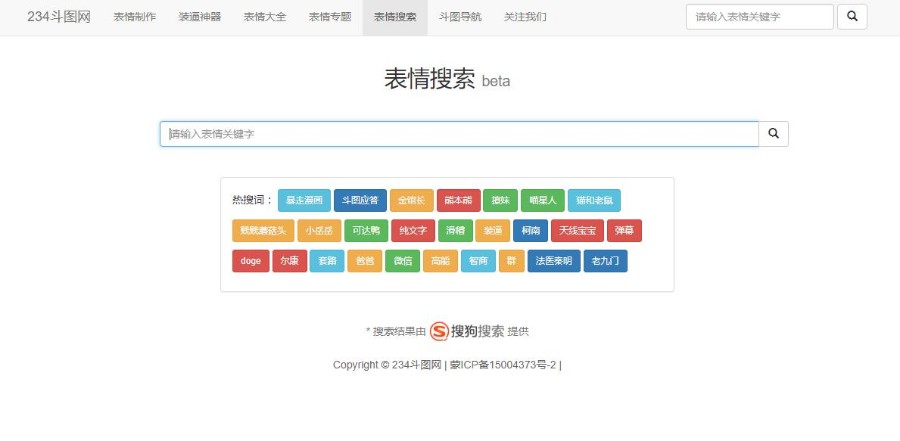Open the 关注我们 menu item
900x441 pixels.
(525, 17)
